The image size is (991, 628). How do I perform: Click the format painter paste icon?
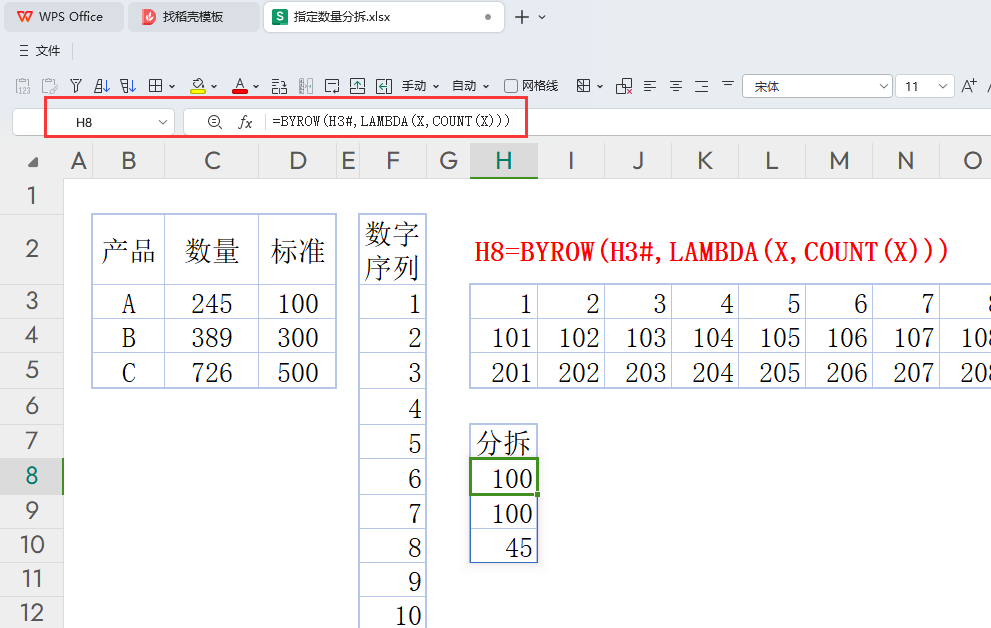point(49,86)
